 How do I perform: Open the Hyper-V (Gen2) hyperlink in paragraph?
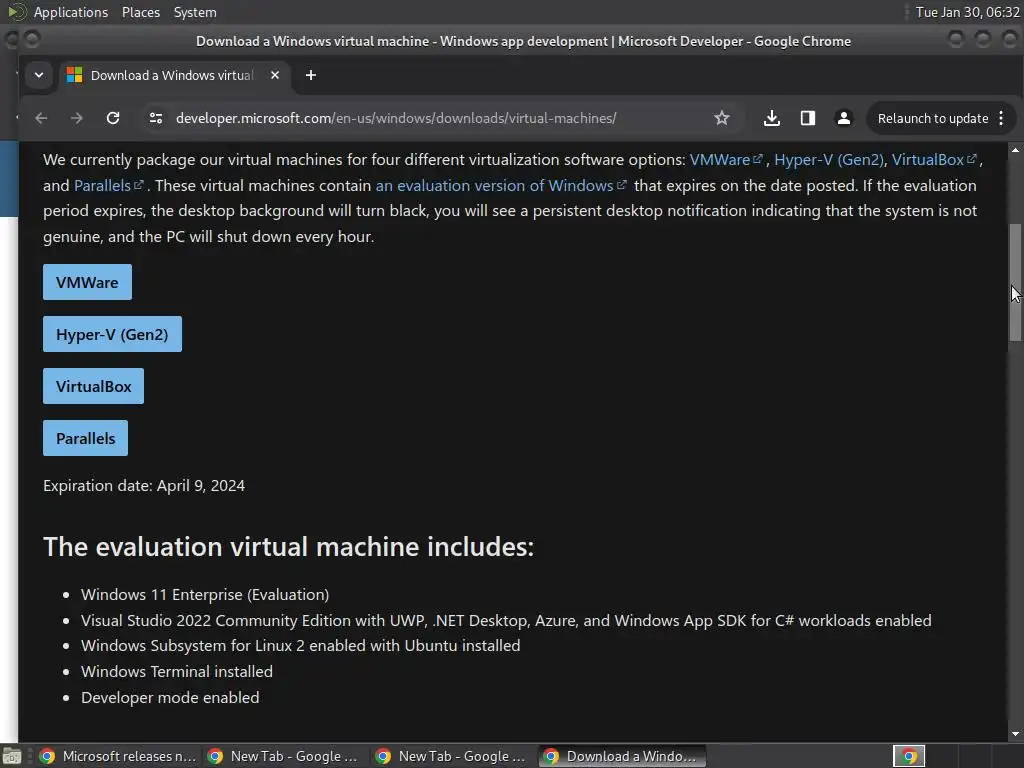pos(829,160)
